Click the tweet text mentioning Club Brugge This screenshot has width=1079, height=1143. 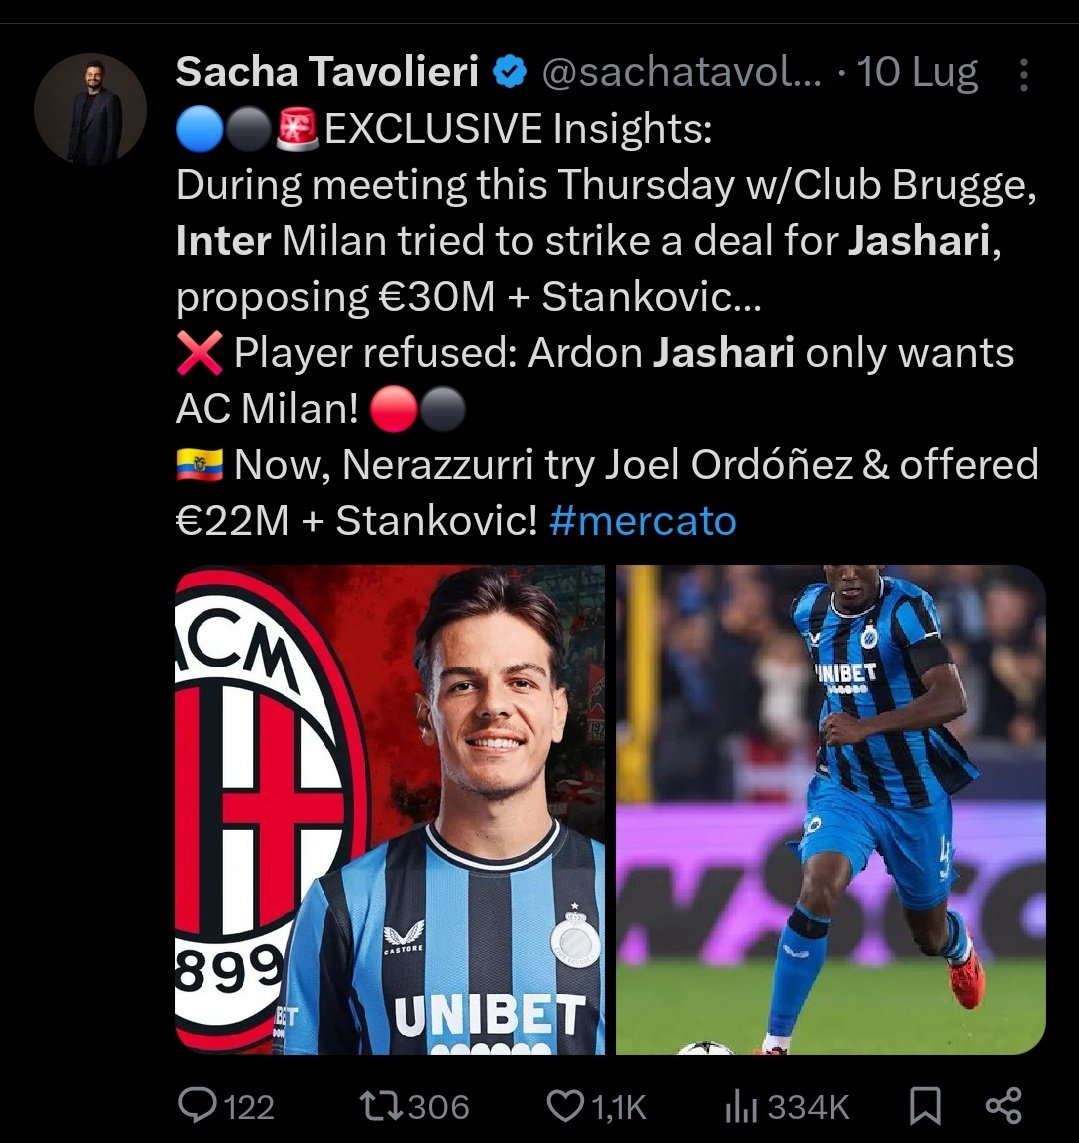coord(607,324)
